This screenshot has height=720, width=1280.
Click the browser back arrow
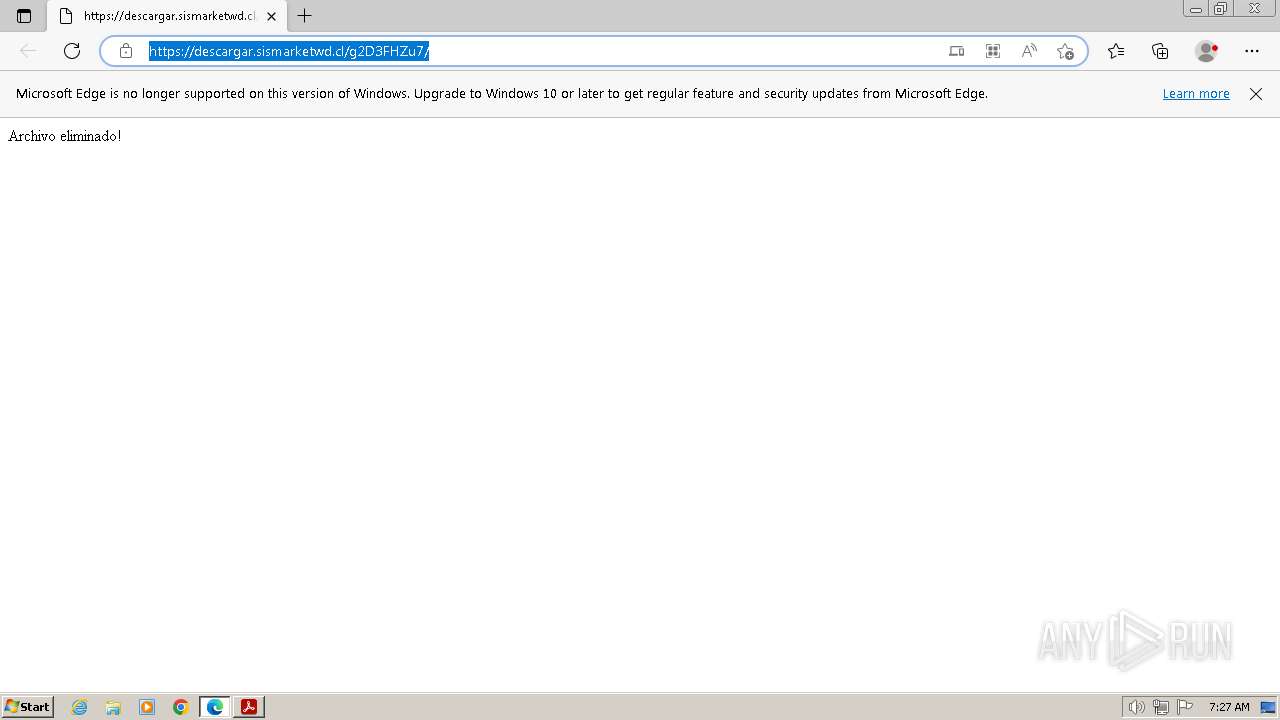coord(28,51)
